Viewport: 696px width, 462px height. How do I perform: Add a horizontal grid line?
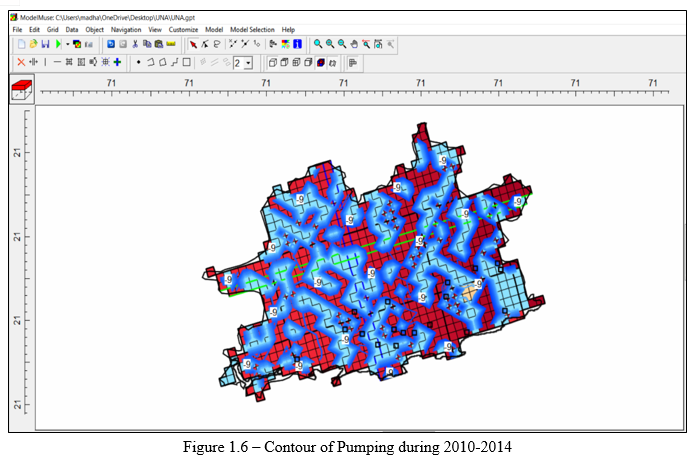[57, 62]
